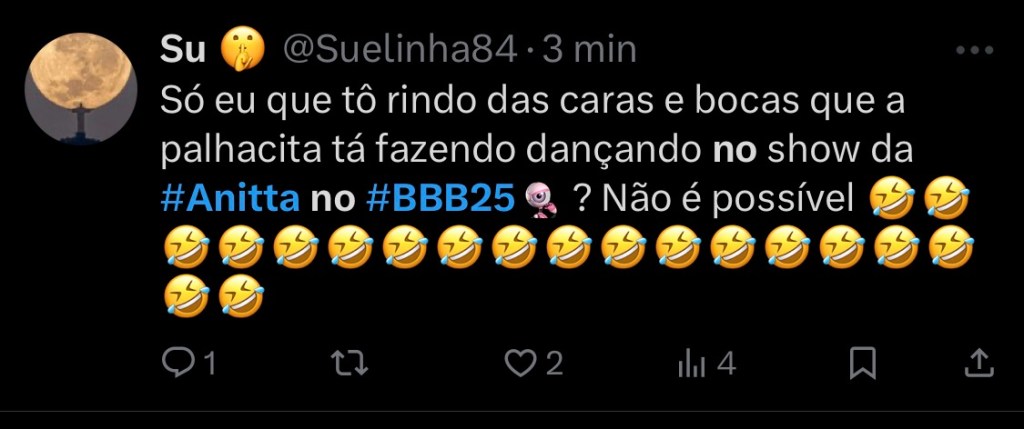Follow the #Anitta hashtag
The height and width of the screenshot is (429, 1024).
230,200
